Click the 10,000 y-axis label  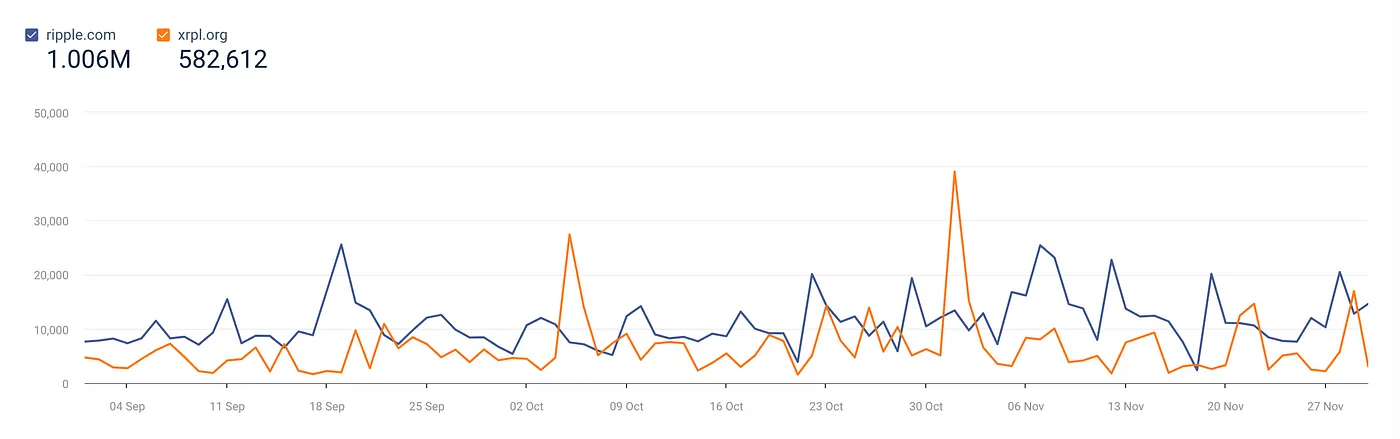[x=51, y=330]
